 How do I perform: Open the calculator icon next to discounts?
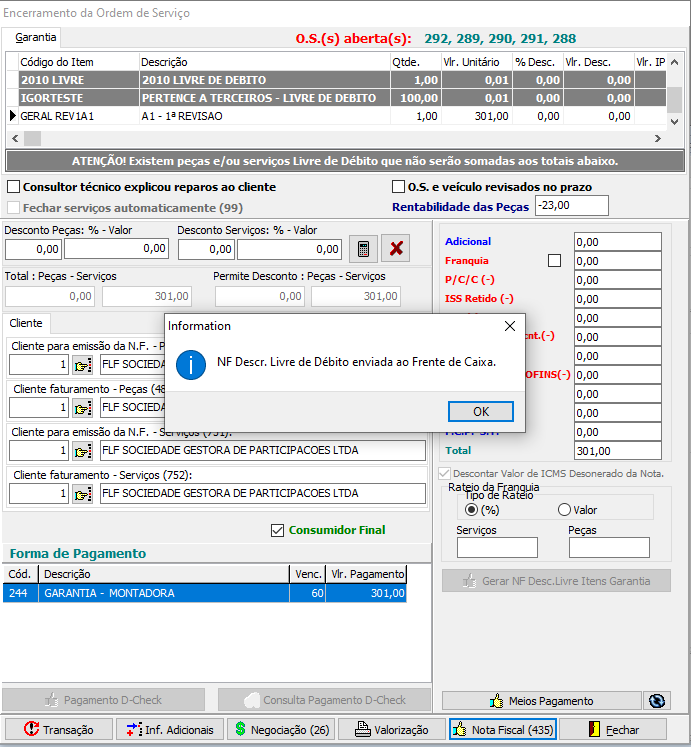point(363,249)
